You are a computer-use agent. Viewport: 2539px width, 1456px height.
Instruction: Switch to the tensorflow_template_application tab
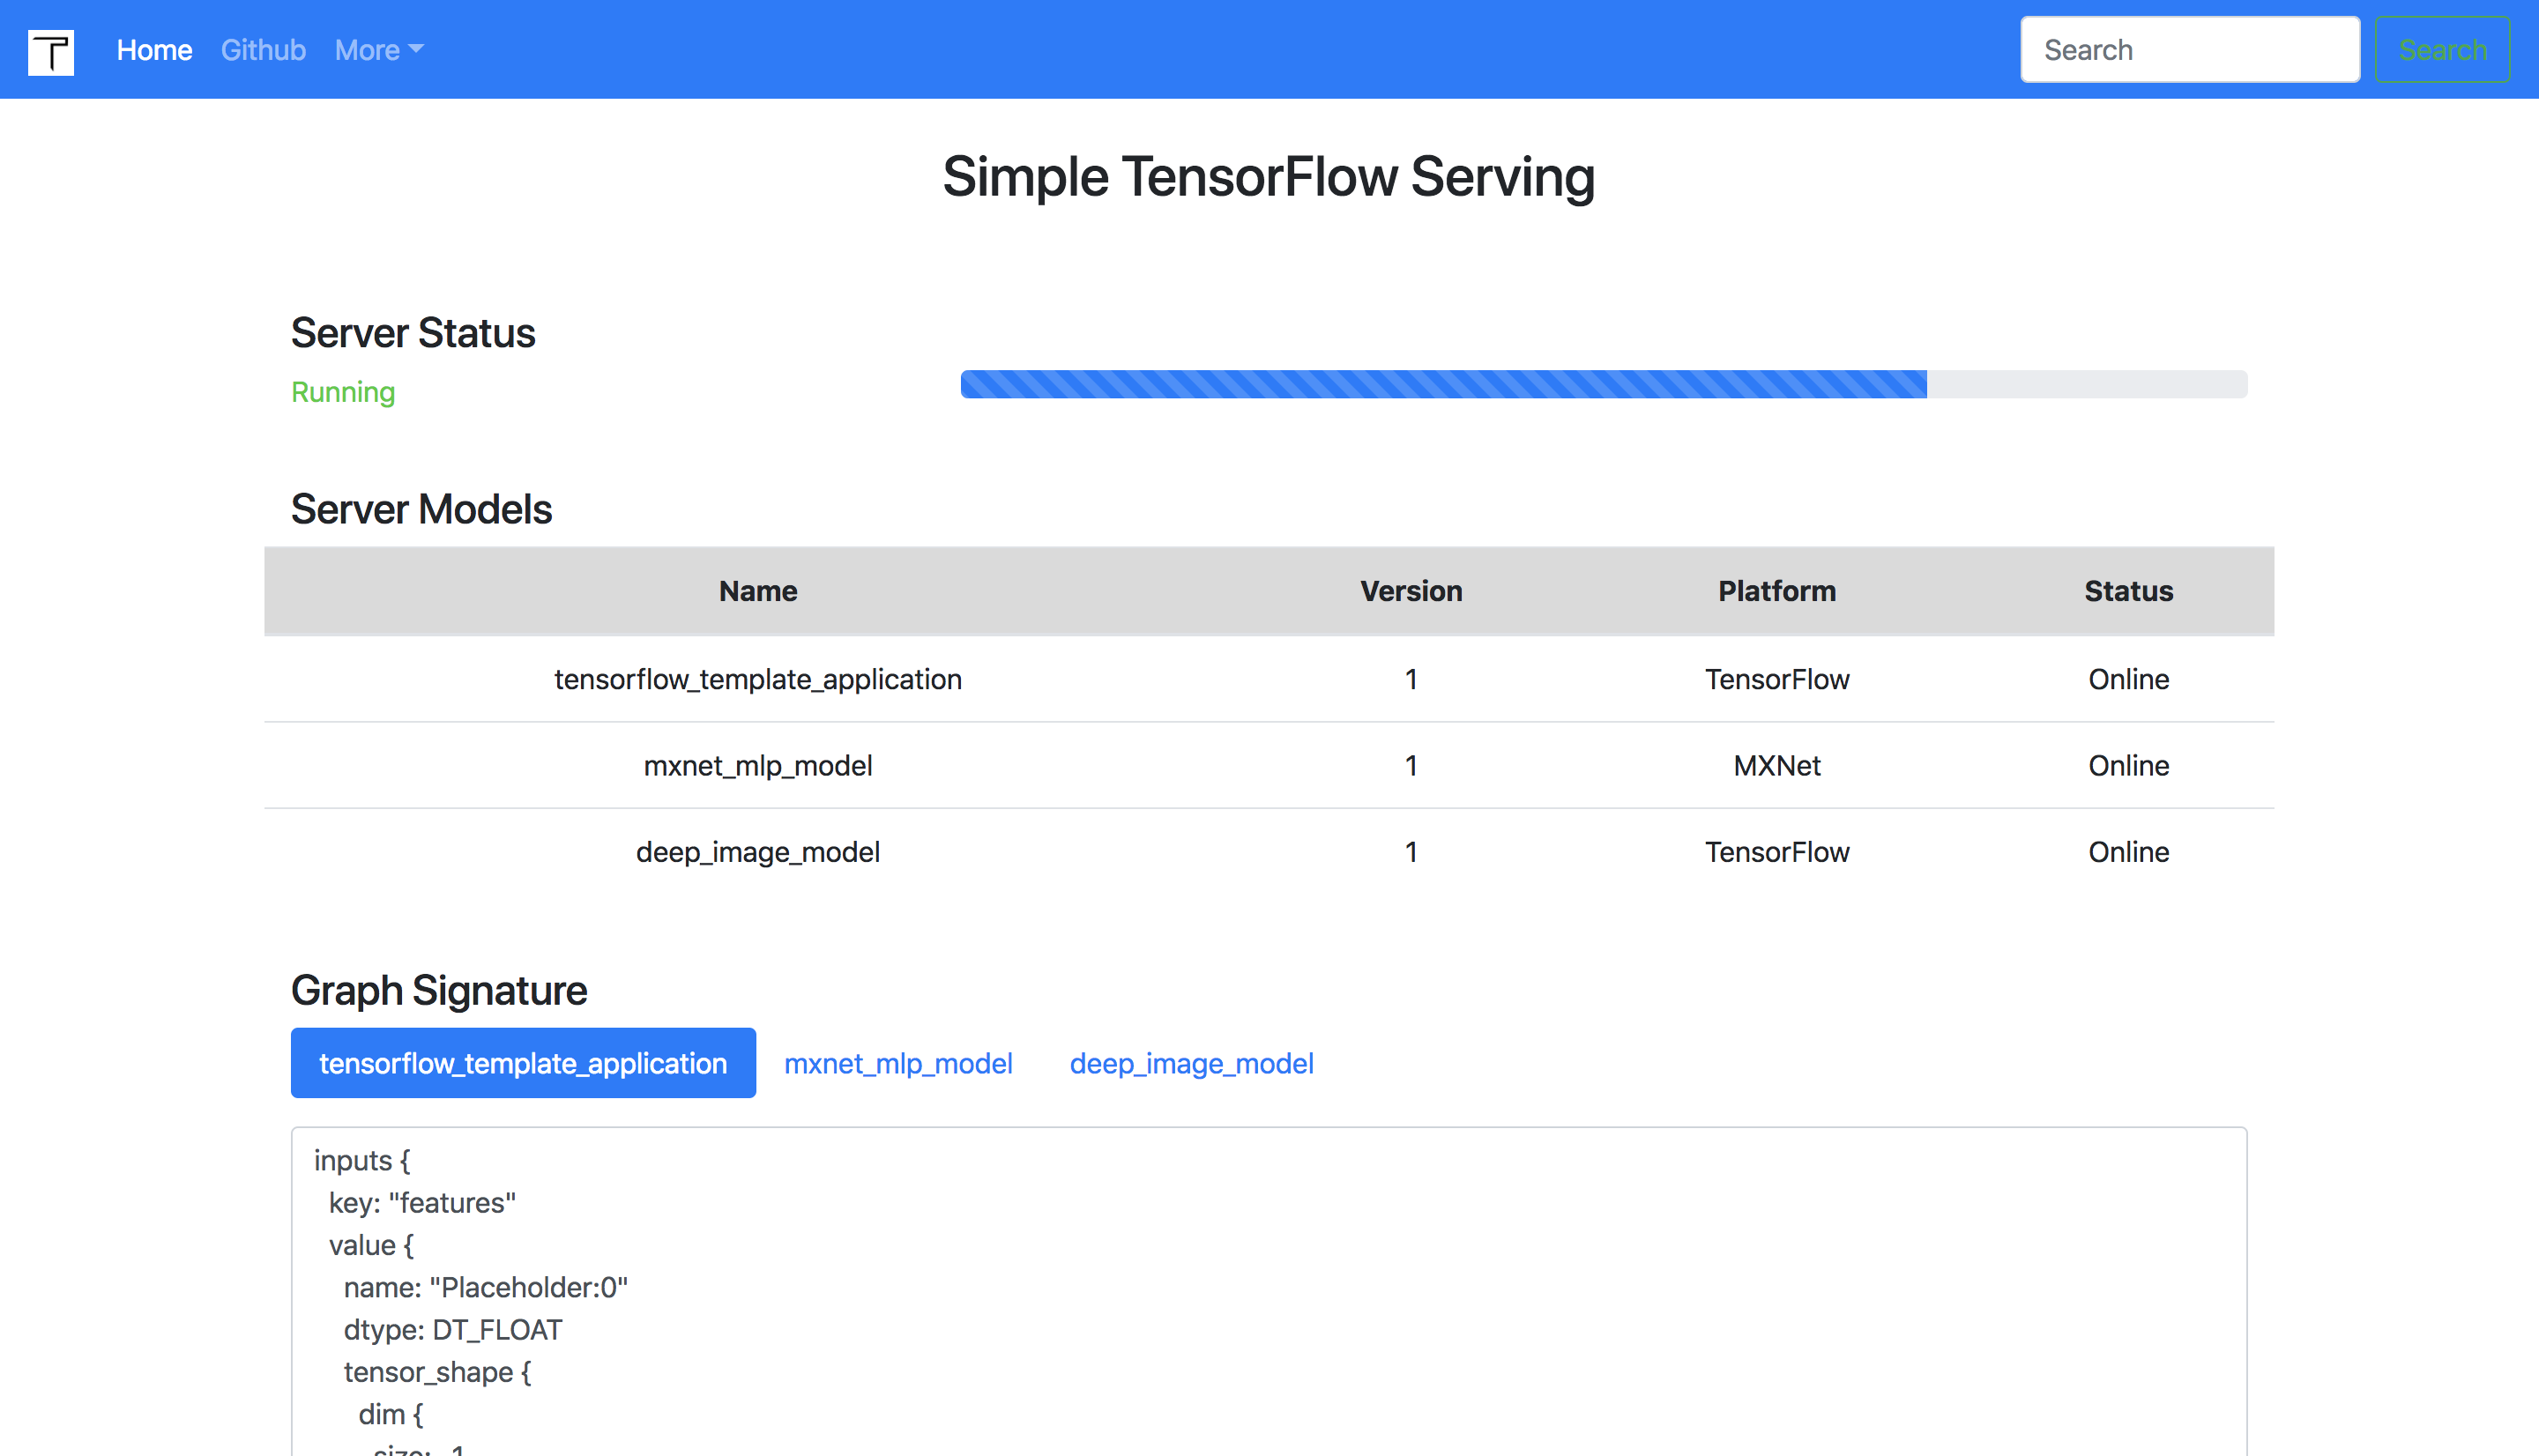522,1063
